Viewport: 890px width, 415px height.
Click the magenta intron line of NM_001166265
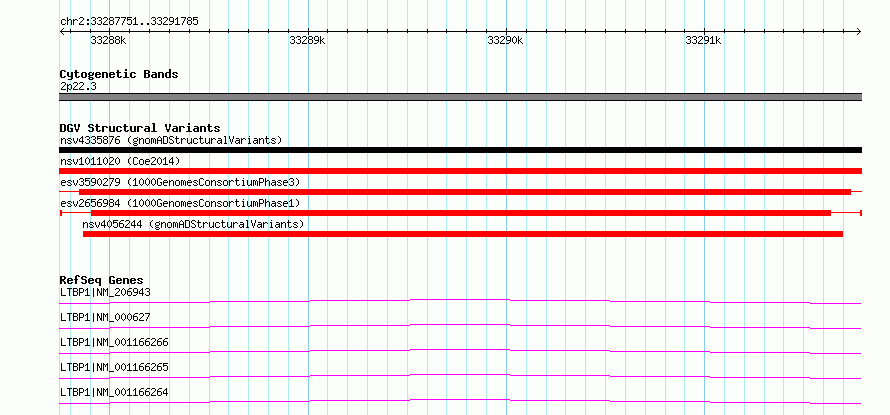(460, 375)
